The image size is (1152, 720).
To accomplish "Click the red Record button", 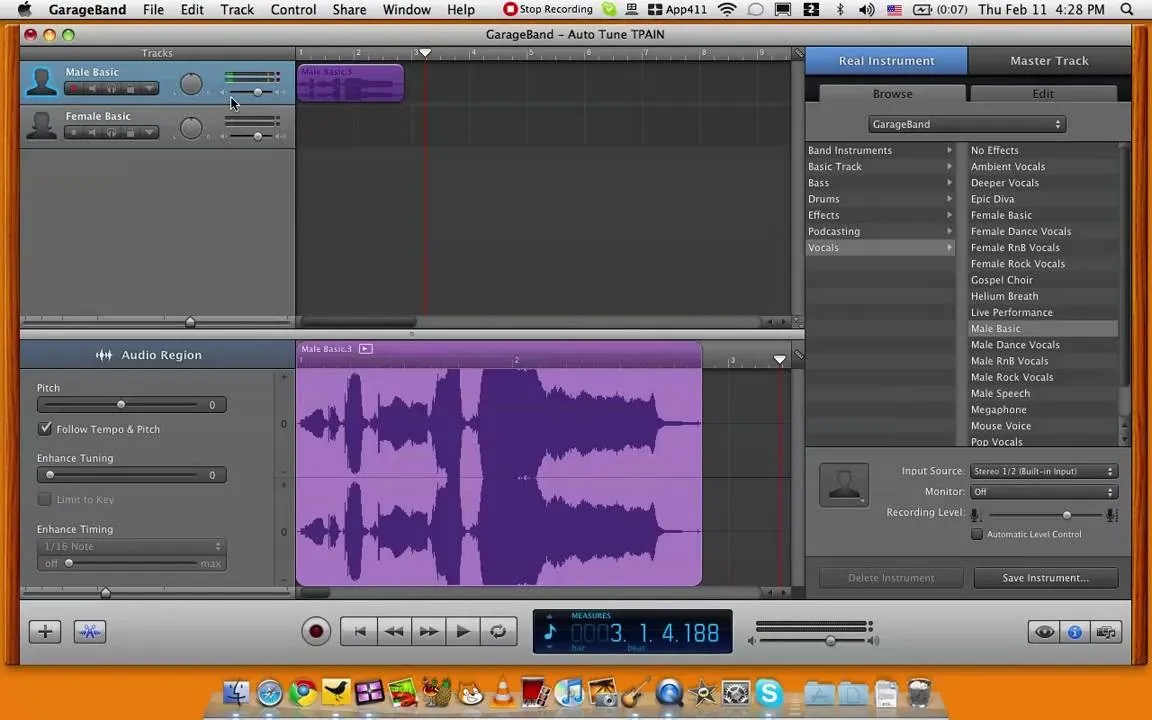I will pos(316,632).
